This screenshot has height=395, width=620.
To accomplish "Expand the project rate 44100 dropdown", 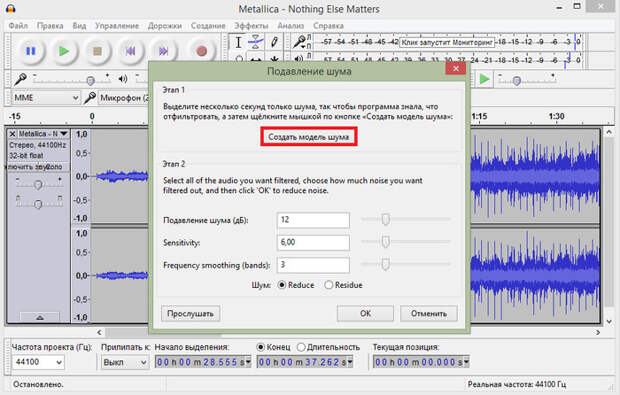I will click(x=38, y=362).
